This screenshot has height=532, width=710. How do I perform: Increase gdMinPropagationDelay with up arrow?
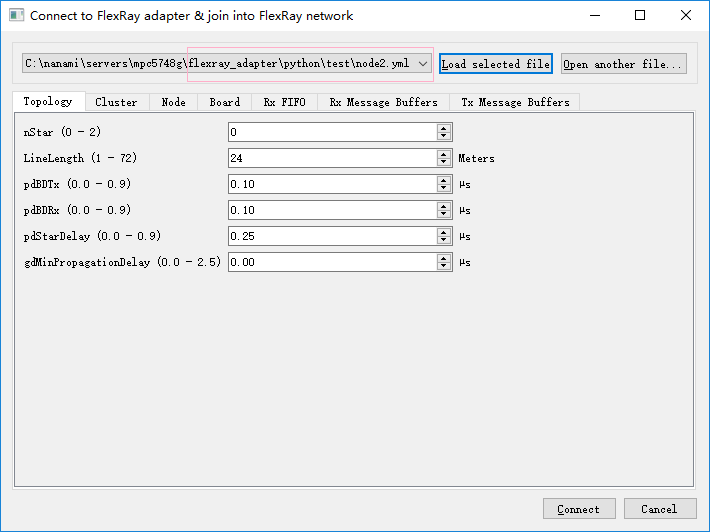(444, 258)
